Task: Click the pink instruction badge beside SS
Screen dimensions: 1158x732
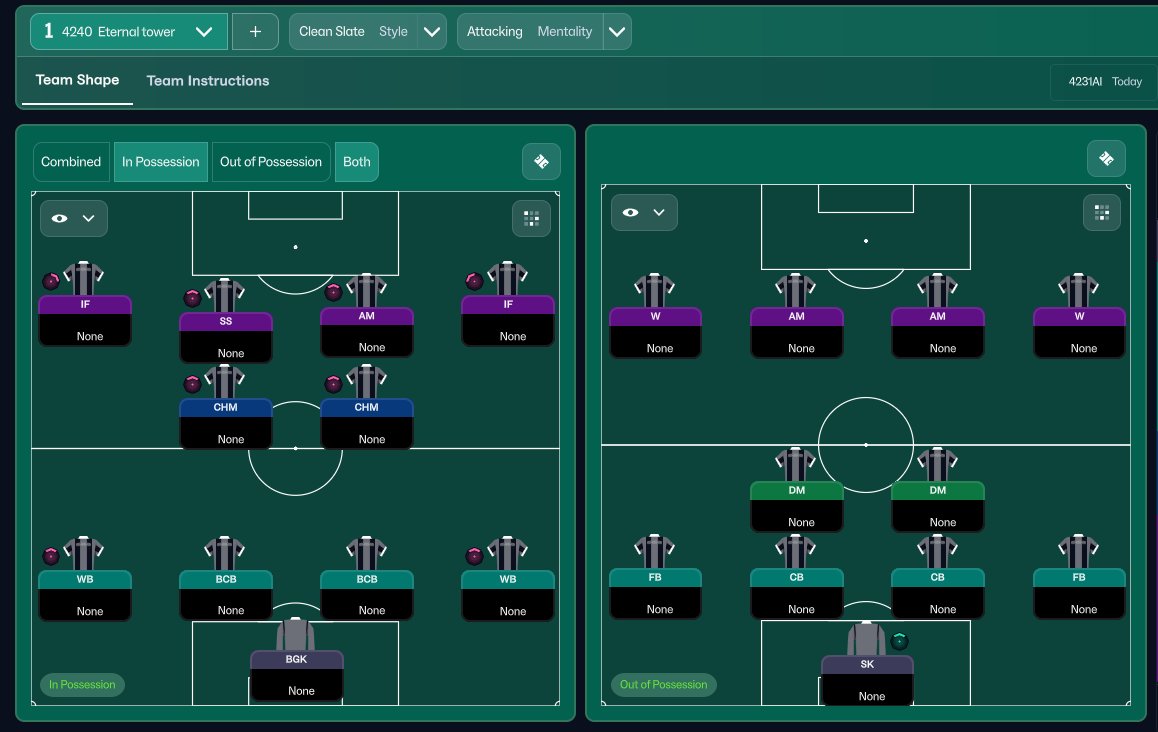Action: click(x=192, y=298)
